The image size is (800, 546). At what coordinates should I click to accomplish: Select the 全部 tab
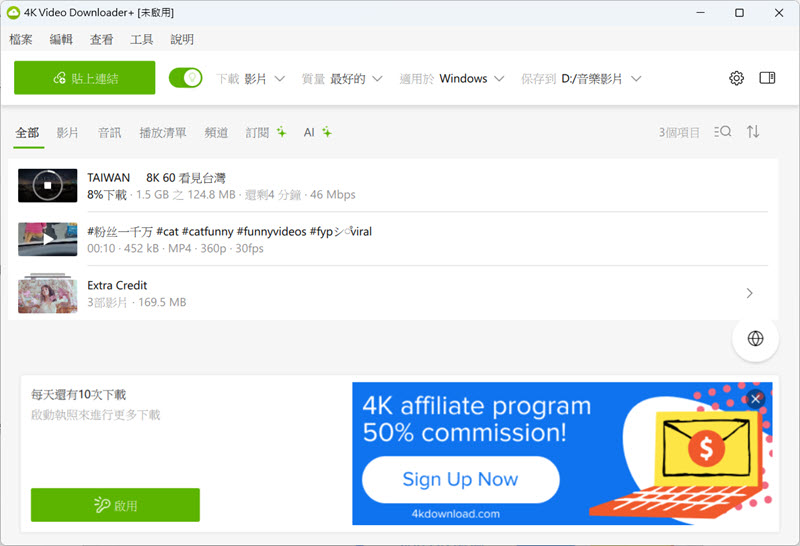(28, 133)
